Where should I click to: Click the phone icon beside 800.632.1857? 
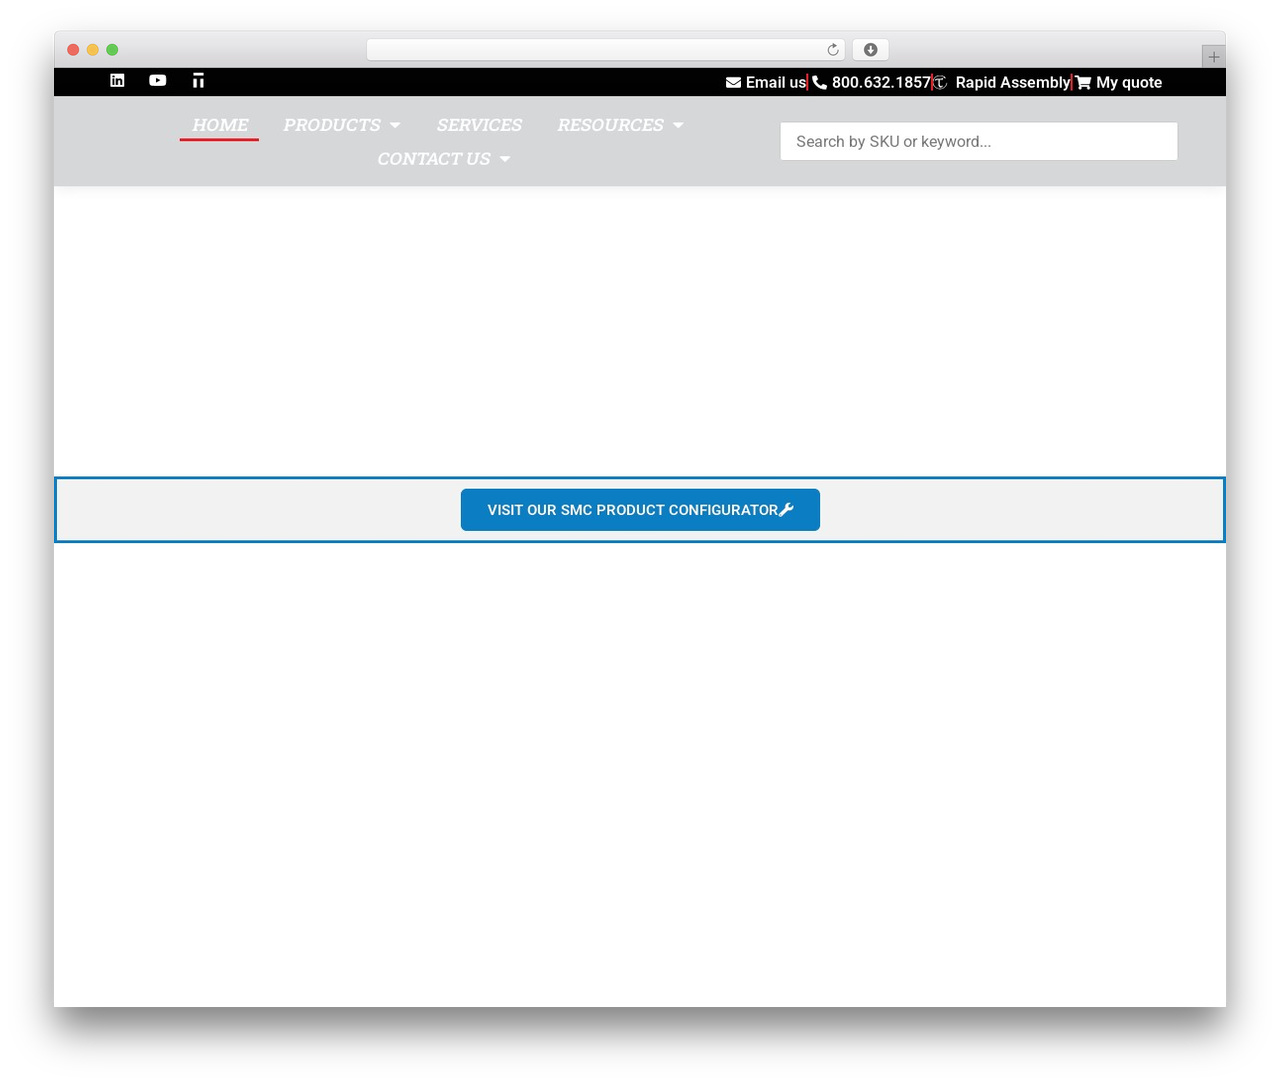(820, 83)
